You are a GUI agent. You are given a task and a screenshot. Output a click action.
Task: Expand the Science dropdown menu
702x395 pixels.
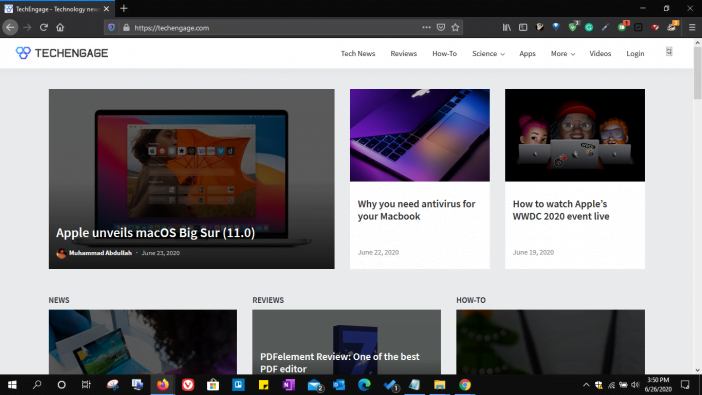tap(488, 53)
